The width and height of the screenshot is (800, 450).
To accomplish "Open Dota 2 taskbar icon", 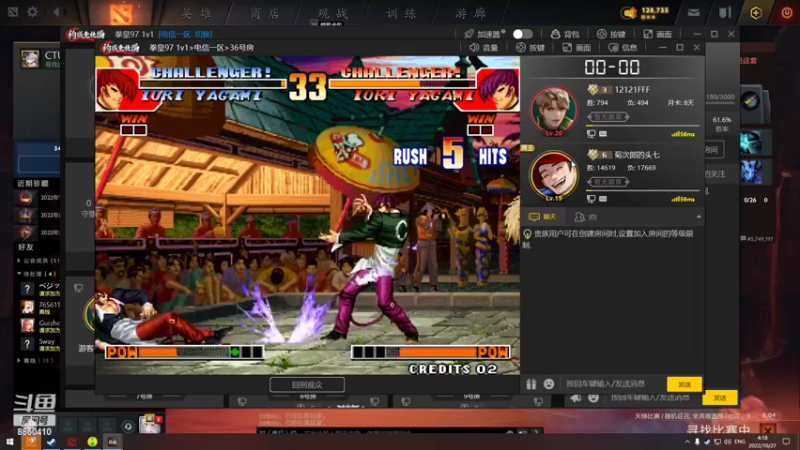I will tap(71, 442).
